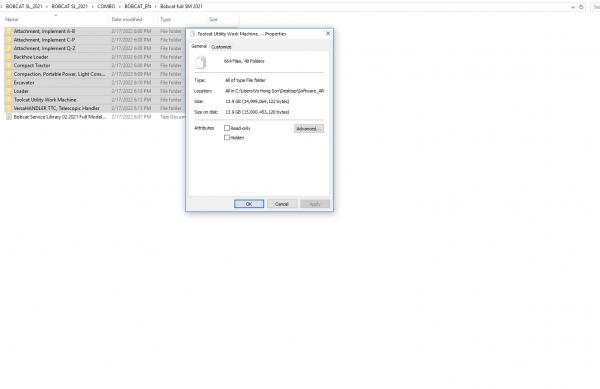This screenshot has height=389, width=600.
Task: Click the Backhoe Loader folder icon
Action: (9, 57)
